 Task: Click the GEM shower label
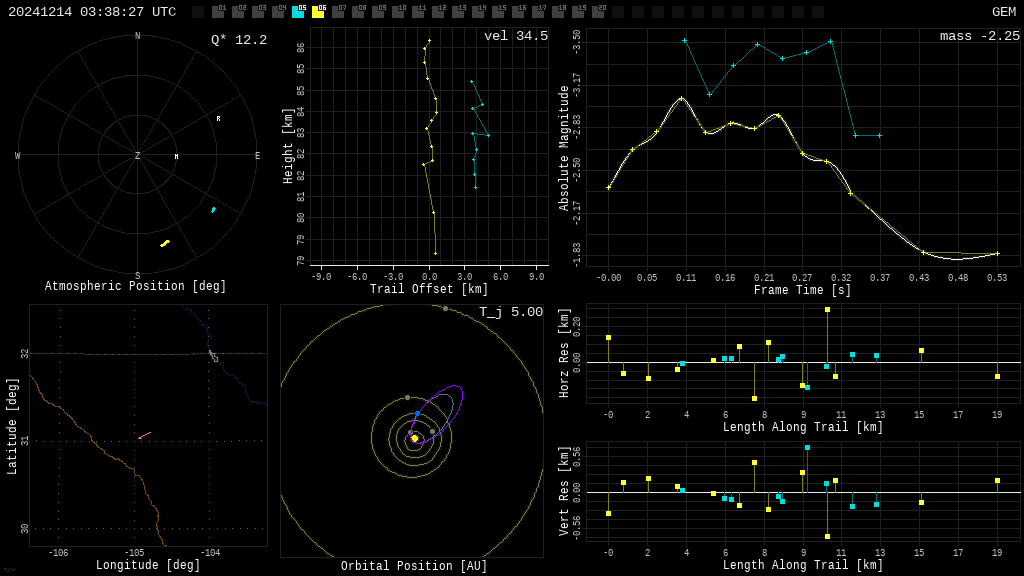point(1003,12)
